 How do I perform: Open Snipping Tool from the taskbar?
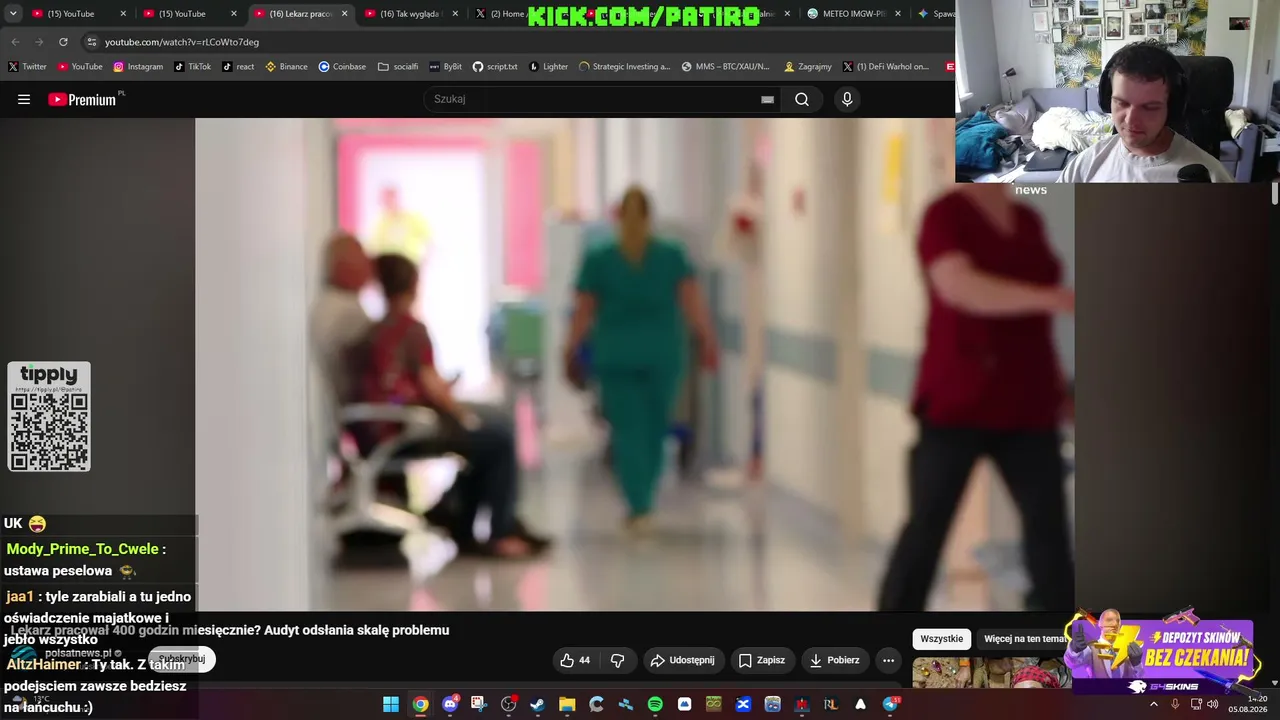coord(479,704)
